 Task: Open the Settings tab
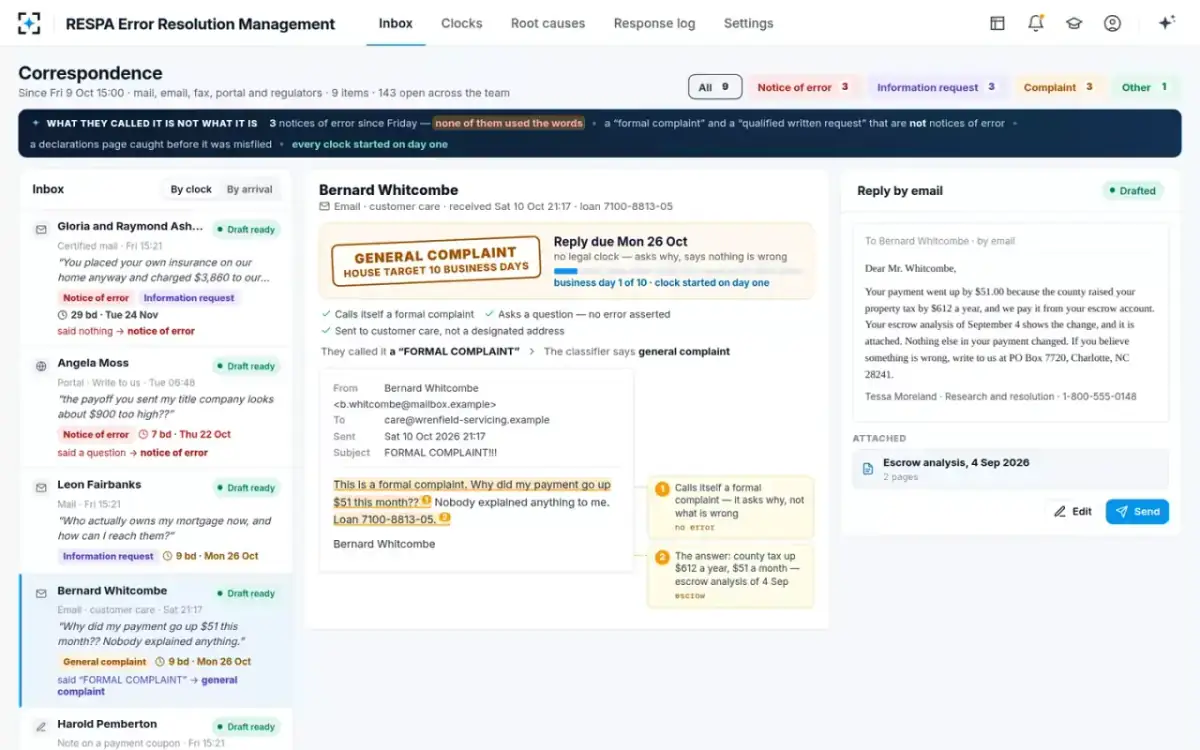coord(748,23)
